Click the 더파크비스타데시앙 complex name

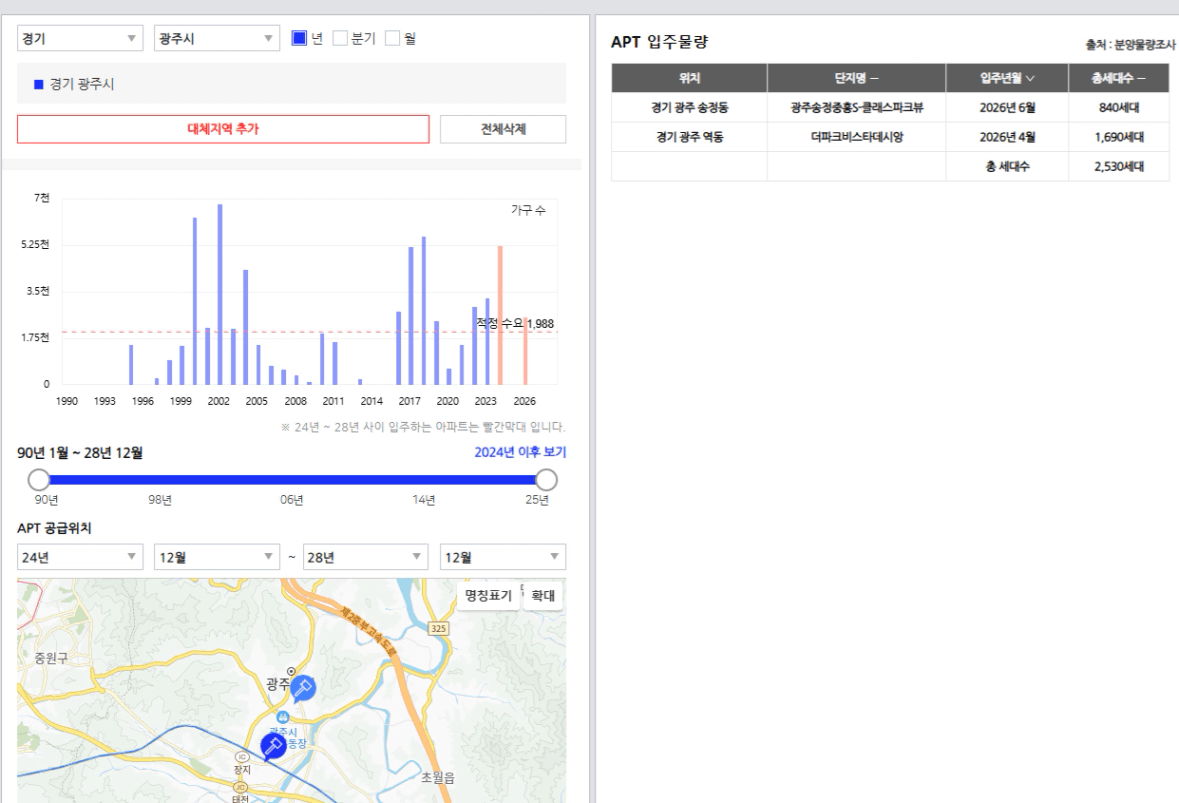tap(856, 137)
